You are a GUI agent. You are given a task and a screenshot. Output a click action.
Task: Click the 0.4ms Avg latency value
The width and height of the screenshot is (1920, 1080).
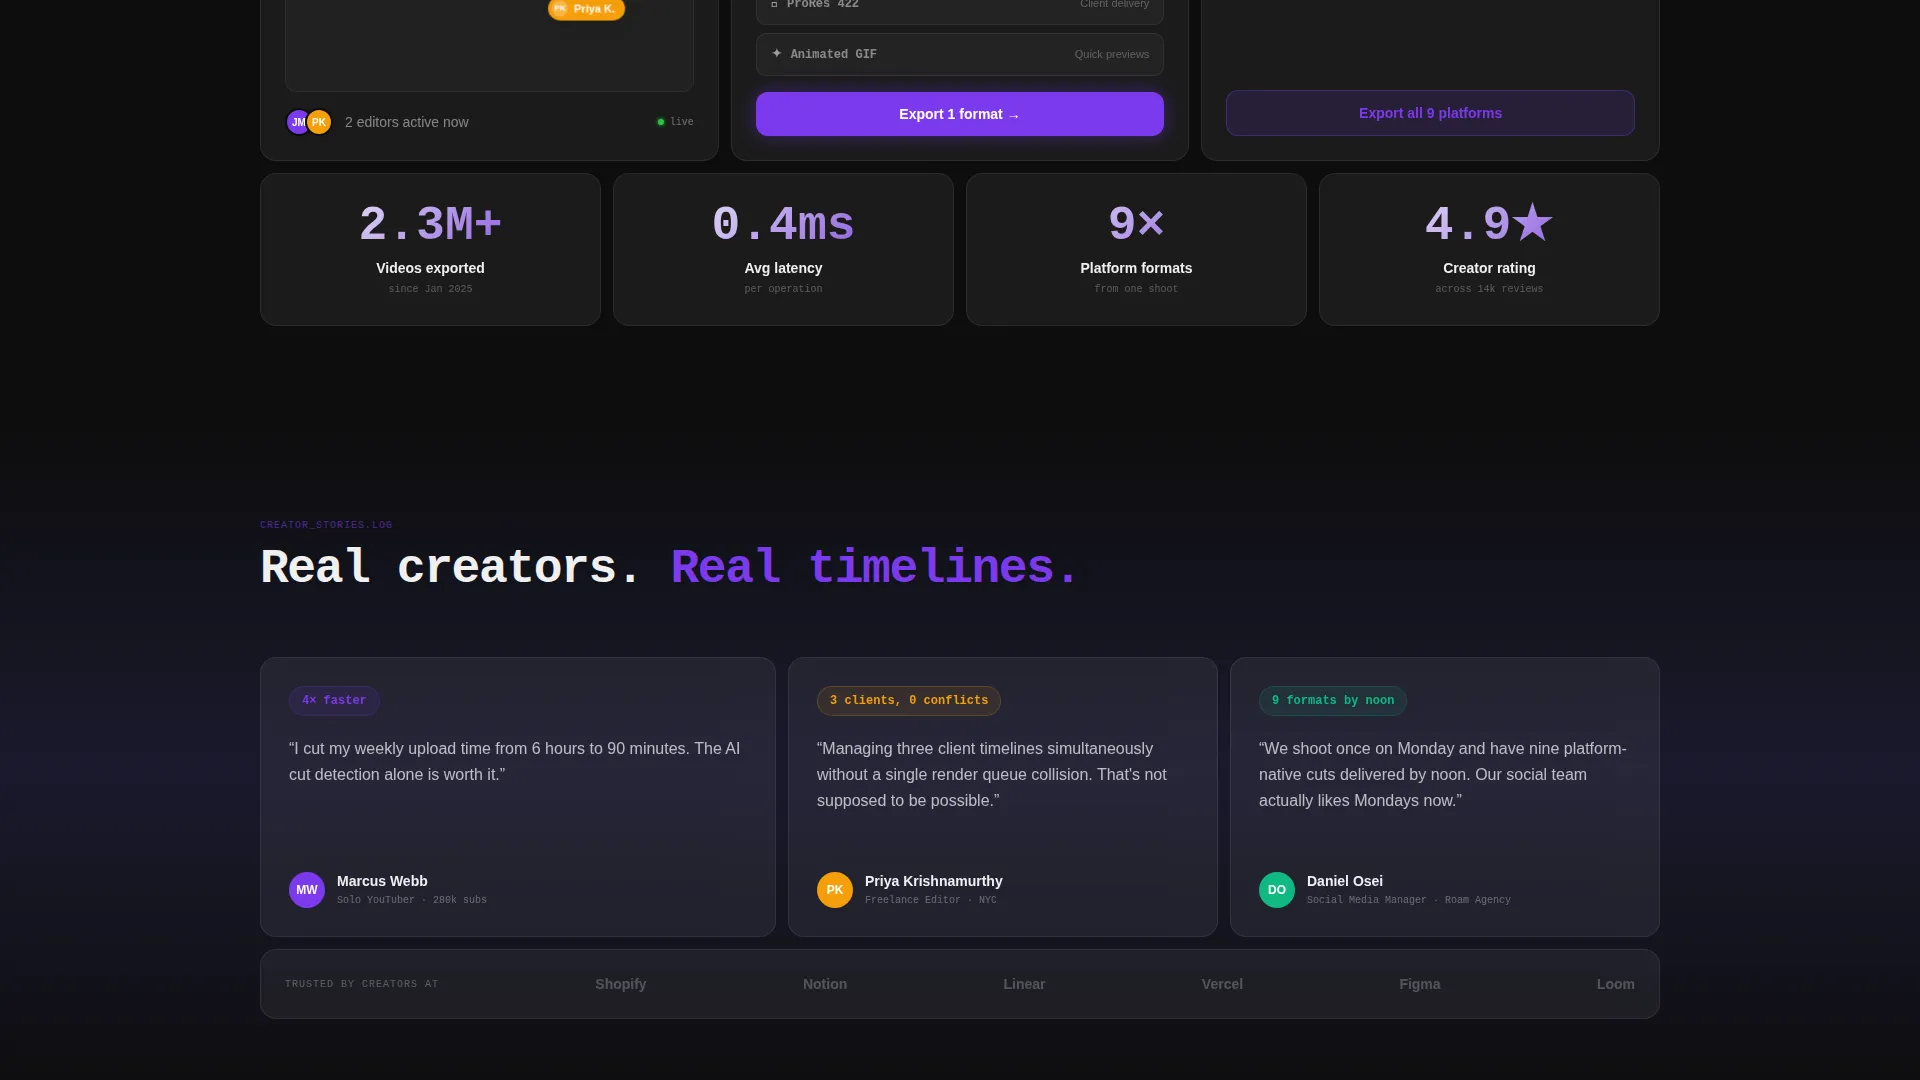[783, 223]
